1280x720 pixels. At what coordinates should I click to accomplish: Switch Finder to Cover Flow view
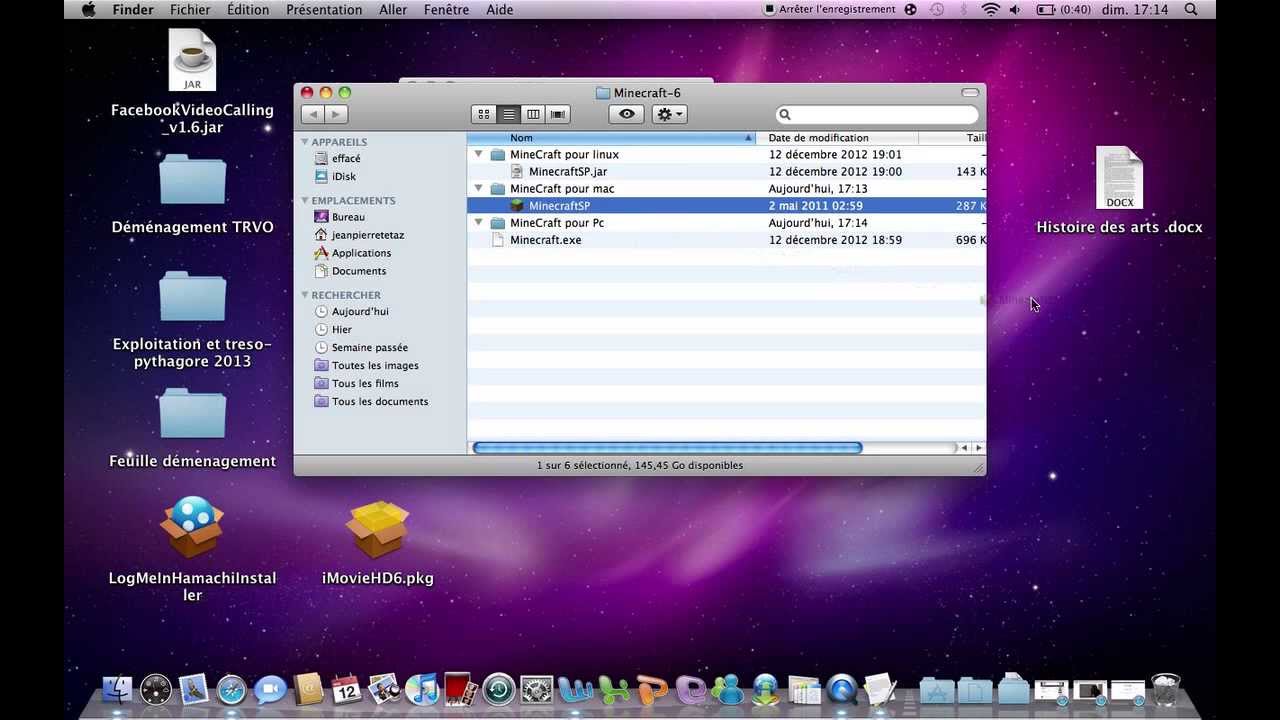(558, 115)
